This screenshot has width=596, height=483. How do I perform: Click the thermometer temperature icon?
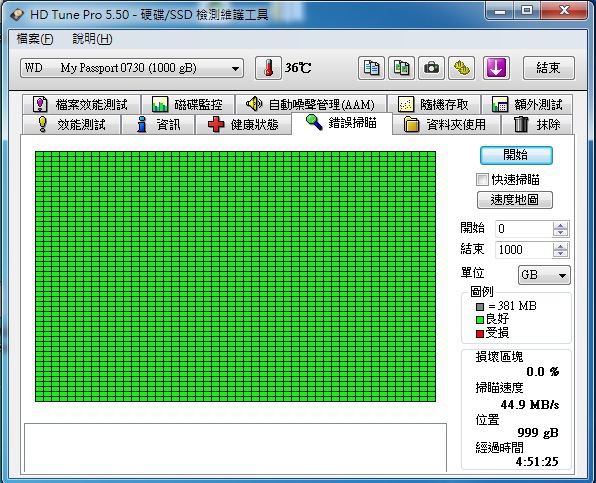(268, 68)
